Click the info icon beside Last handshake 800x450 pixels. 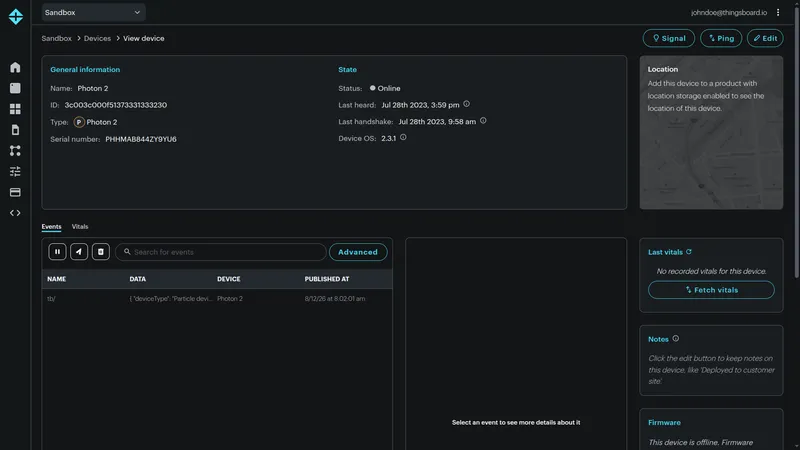point(483,121)
